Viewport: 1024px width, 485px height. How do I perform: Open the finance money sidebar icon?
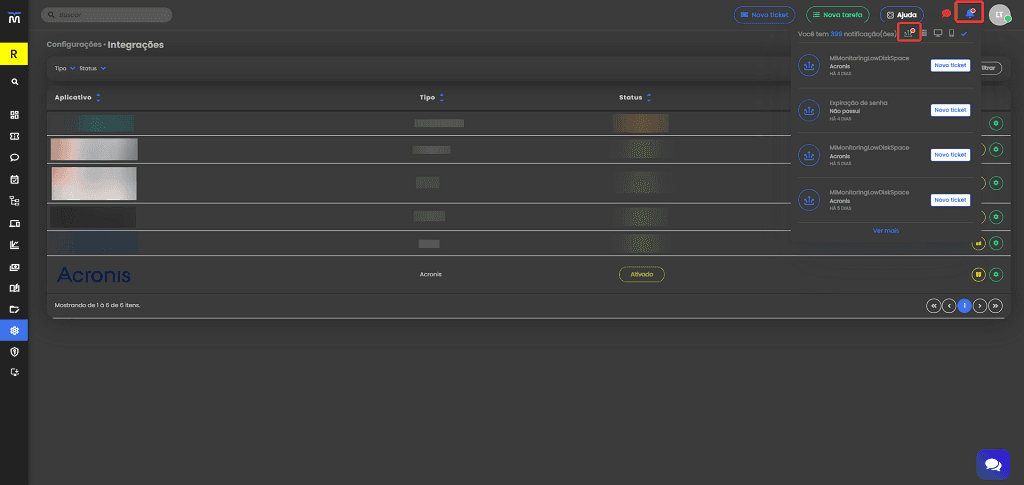click(x=14, y=267)
